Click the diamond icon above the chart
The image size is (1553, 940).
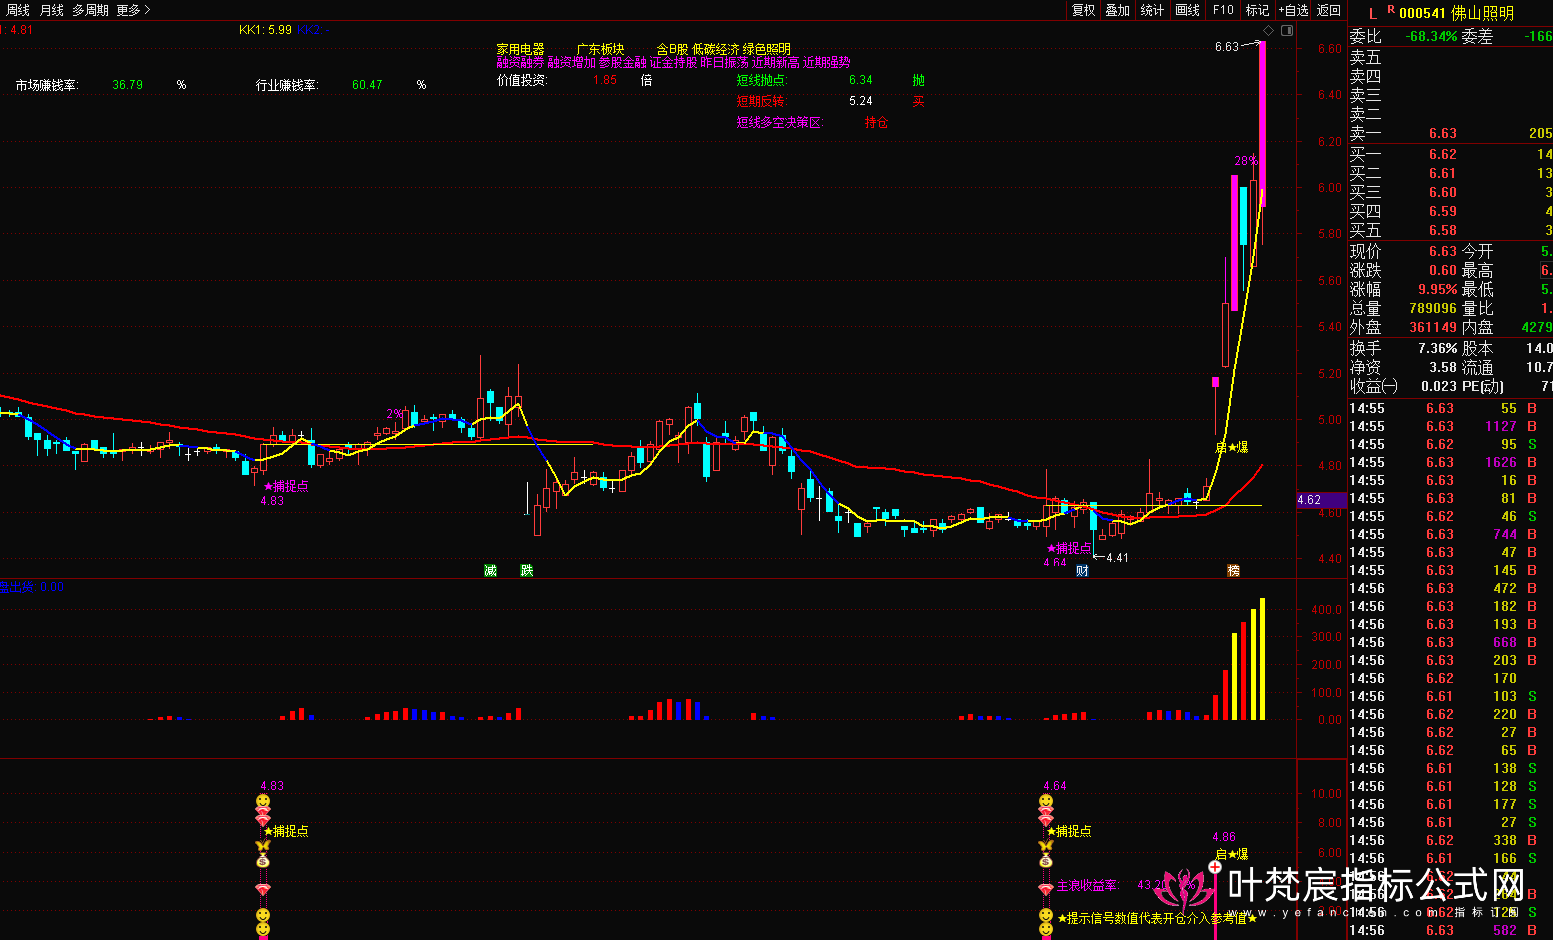(1269, 30)
